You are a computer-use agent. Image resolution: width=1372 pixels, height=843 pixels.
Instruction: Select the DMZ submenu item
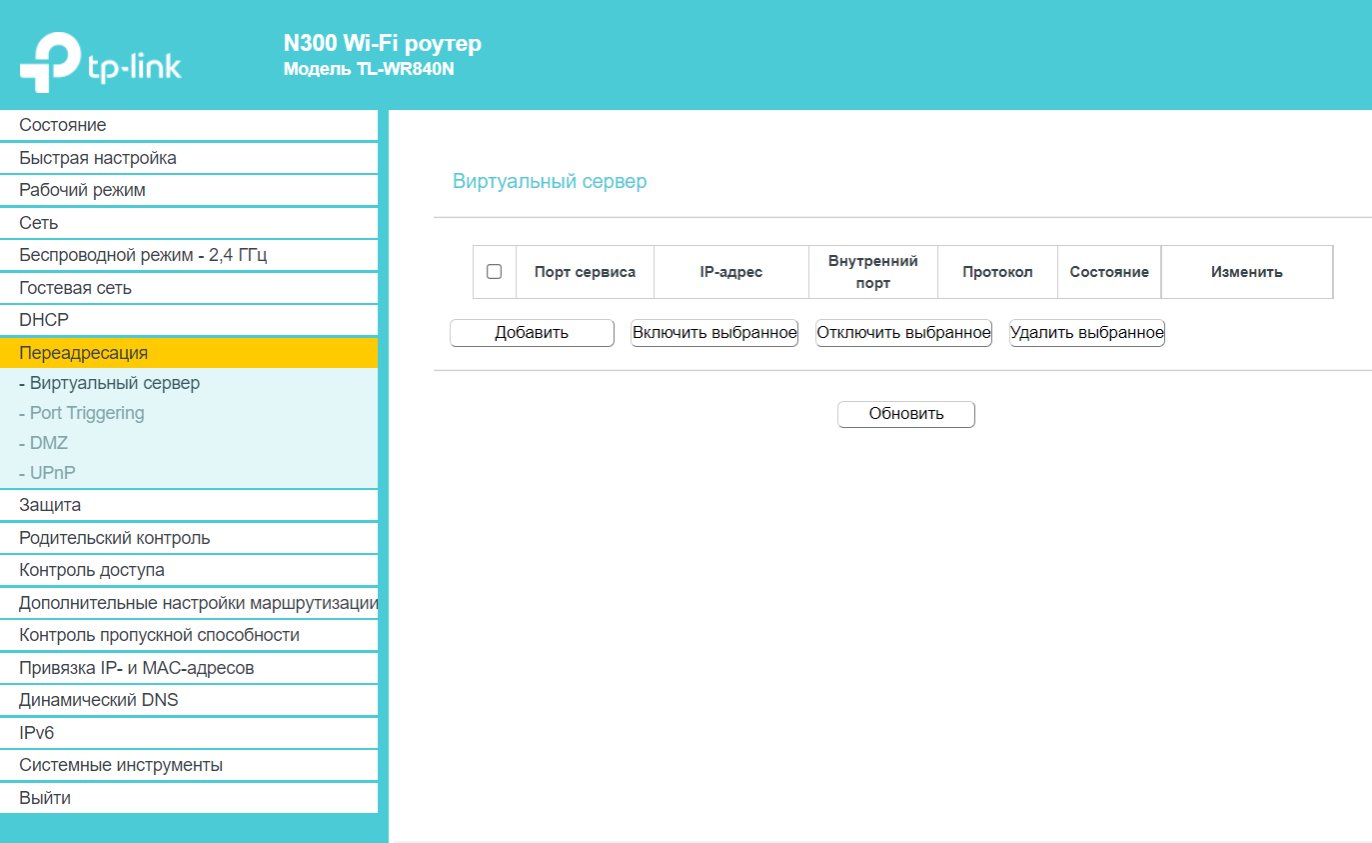[48, 443]
